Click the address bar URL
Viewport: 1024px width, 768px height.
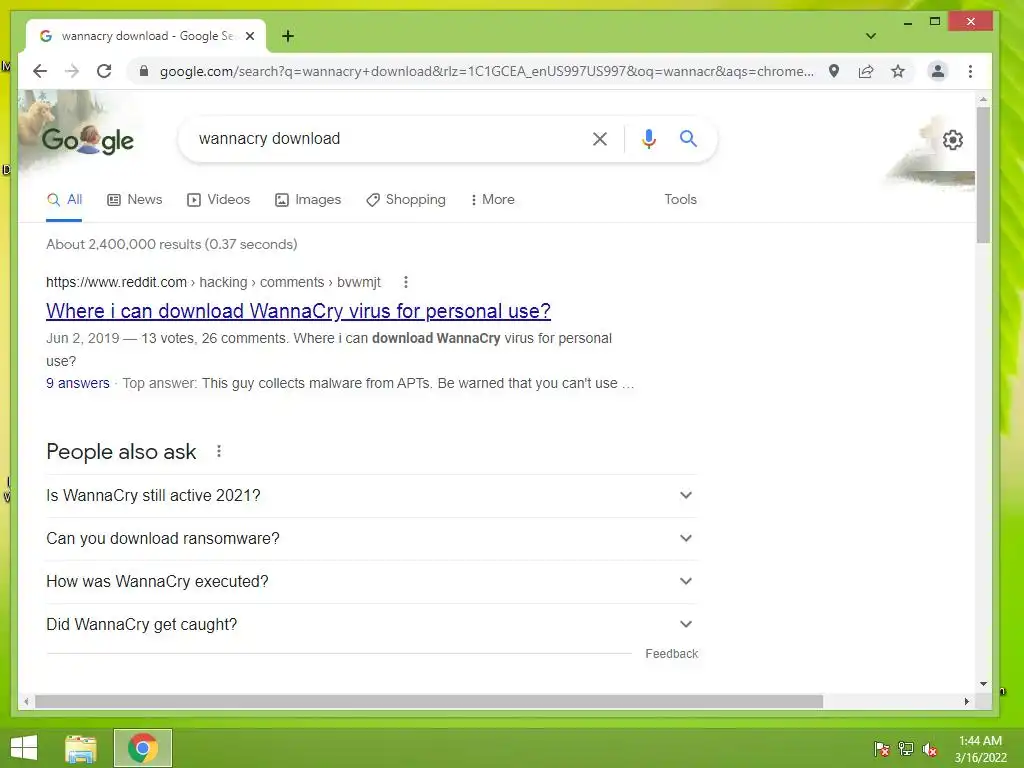(x=487, y=71)
